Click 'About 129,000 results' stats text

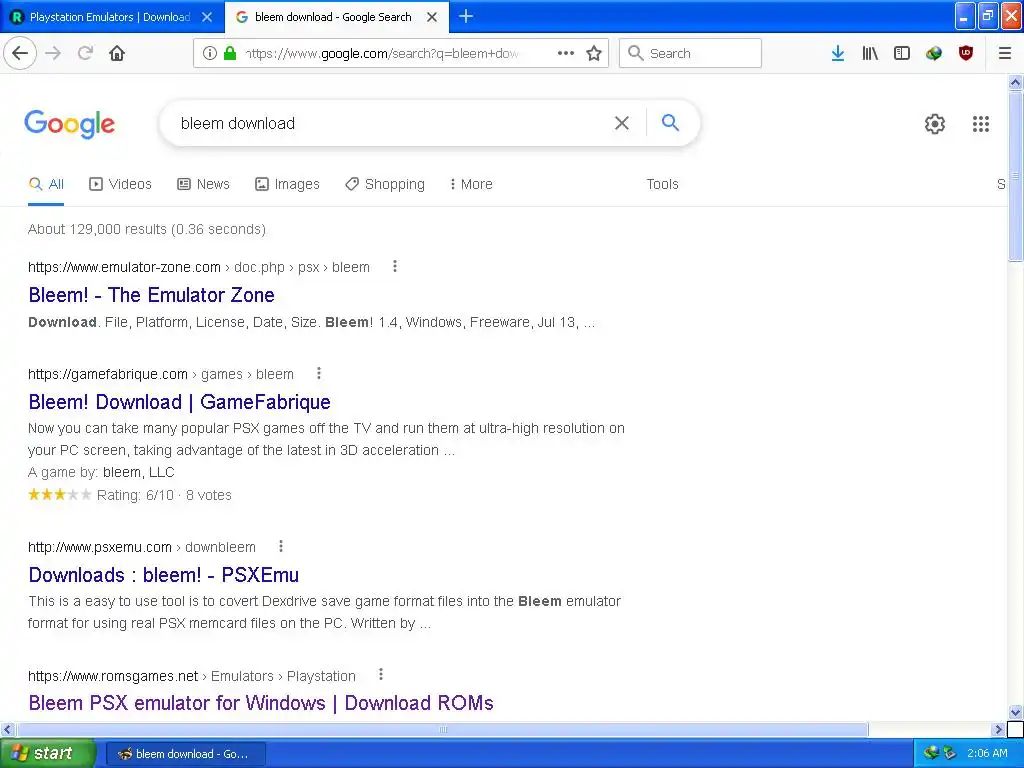147,229
